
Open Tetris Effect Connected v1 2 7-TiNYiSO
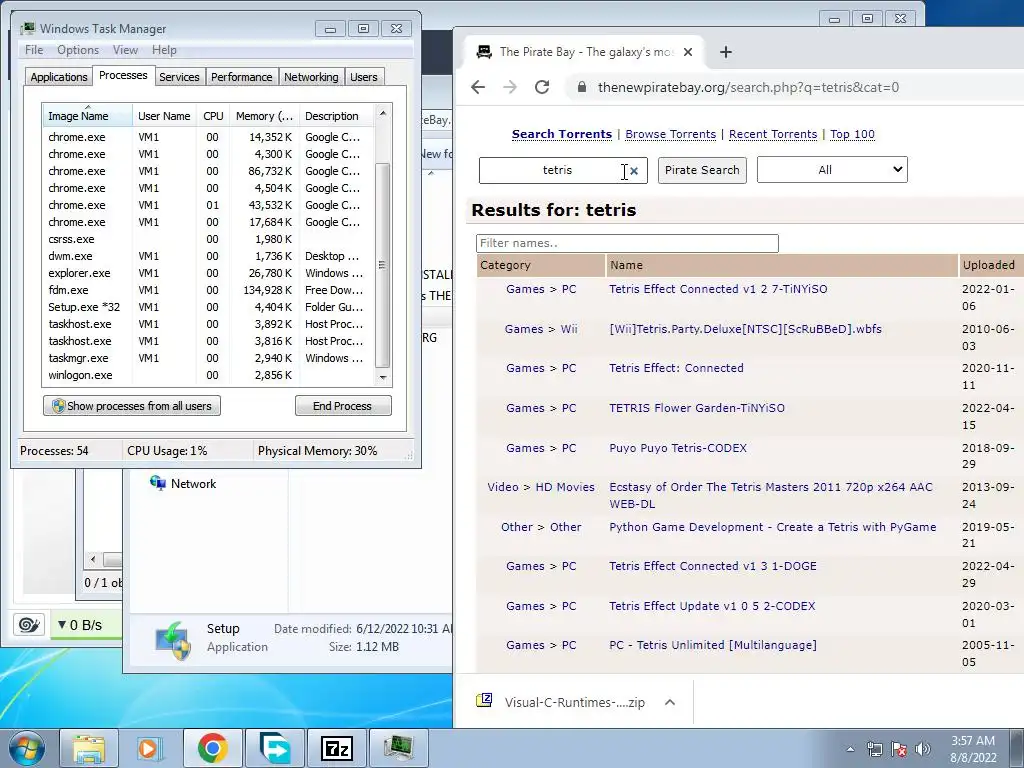tap(718, 289)
